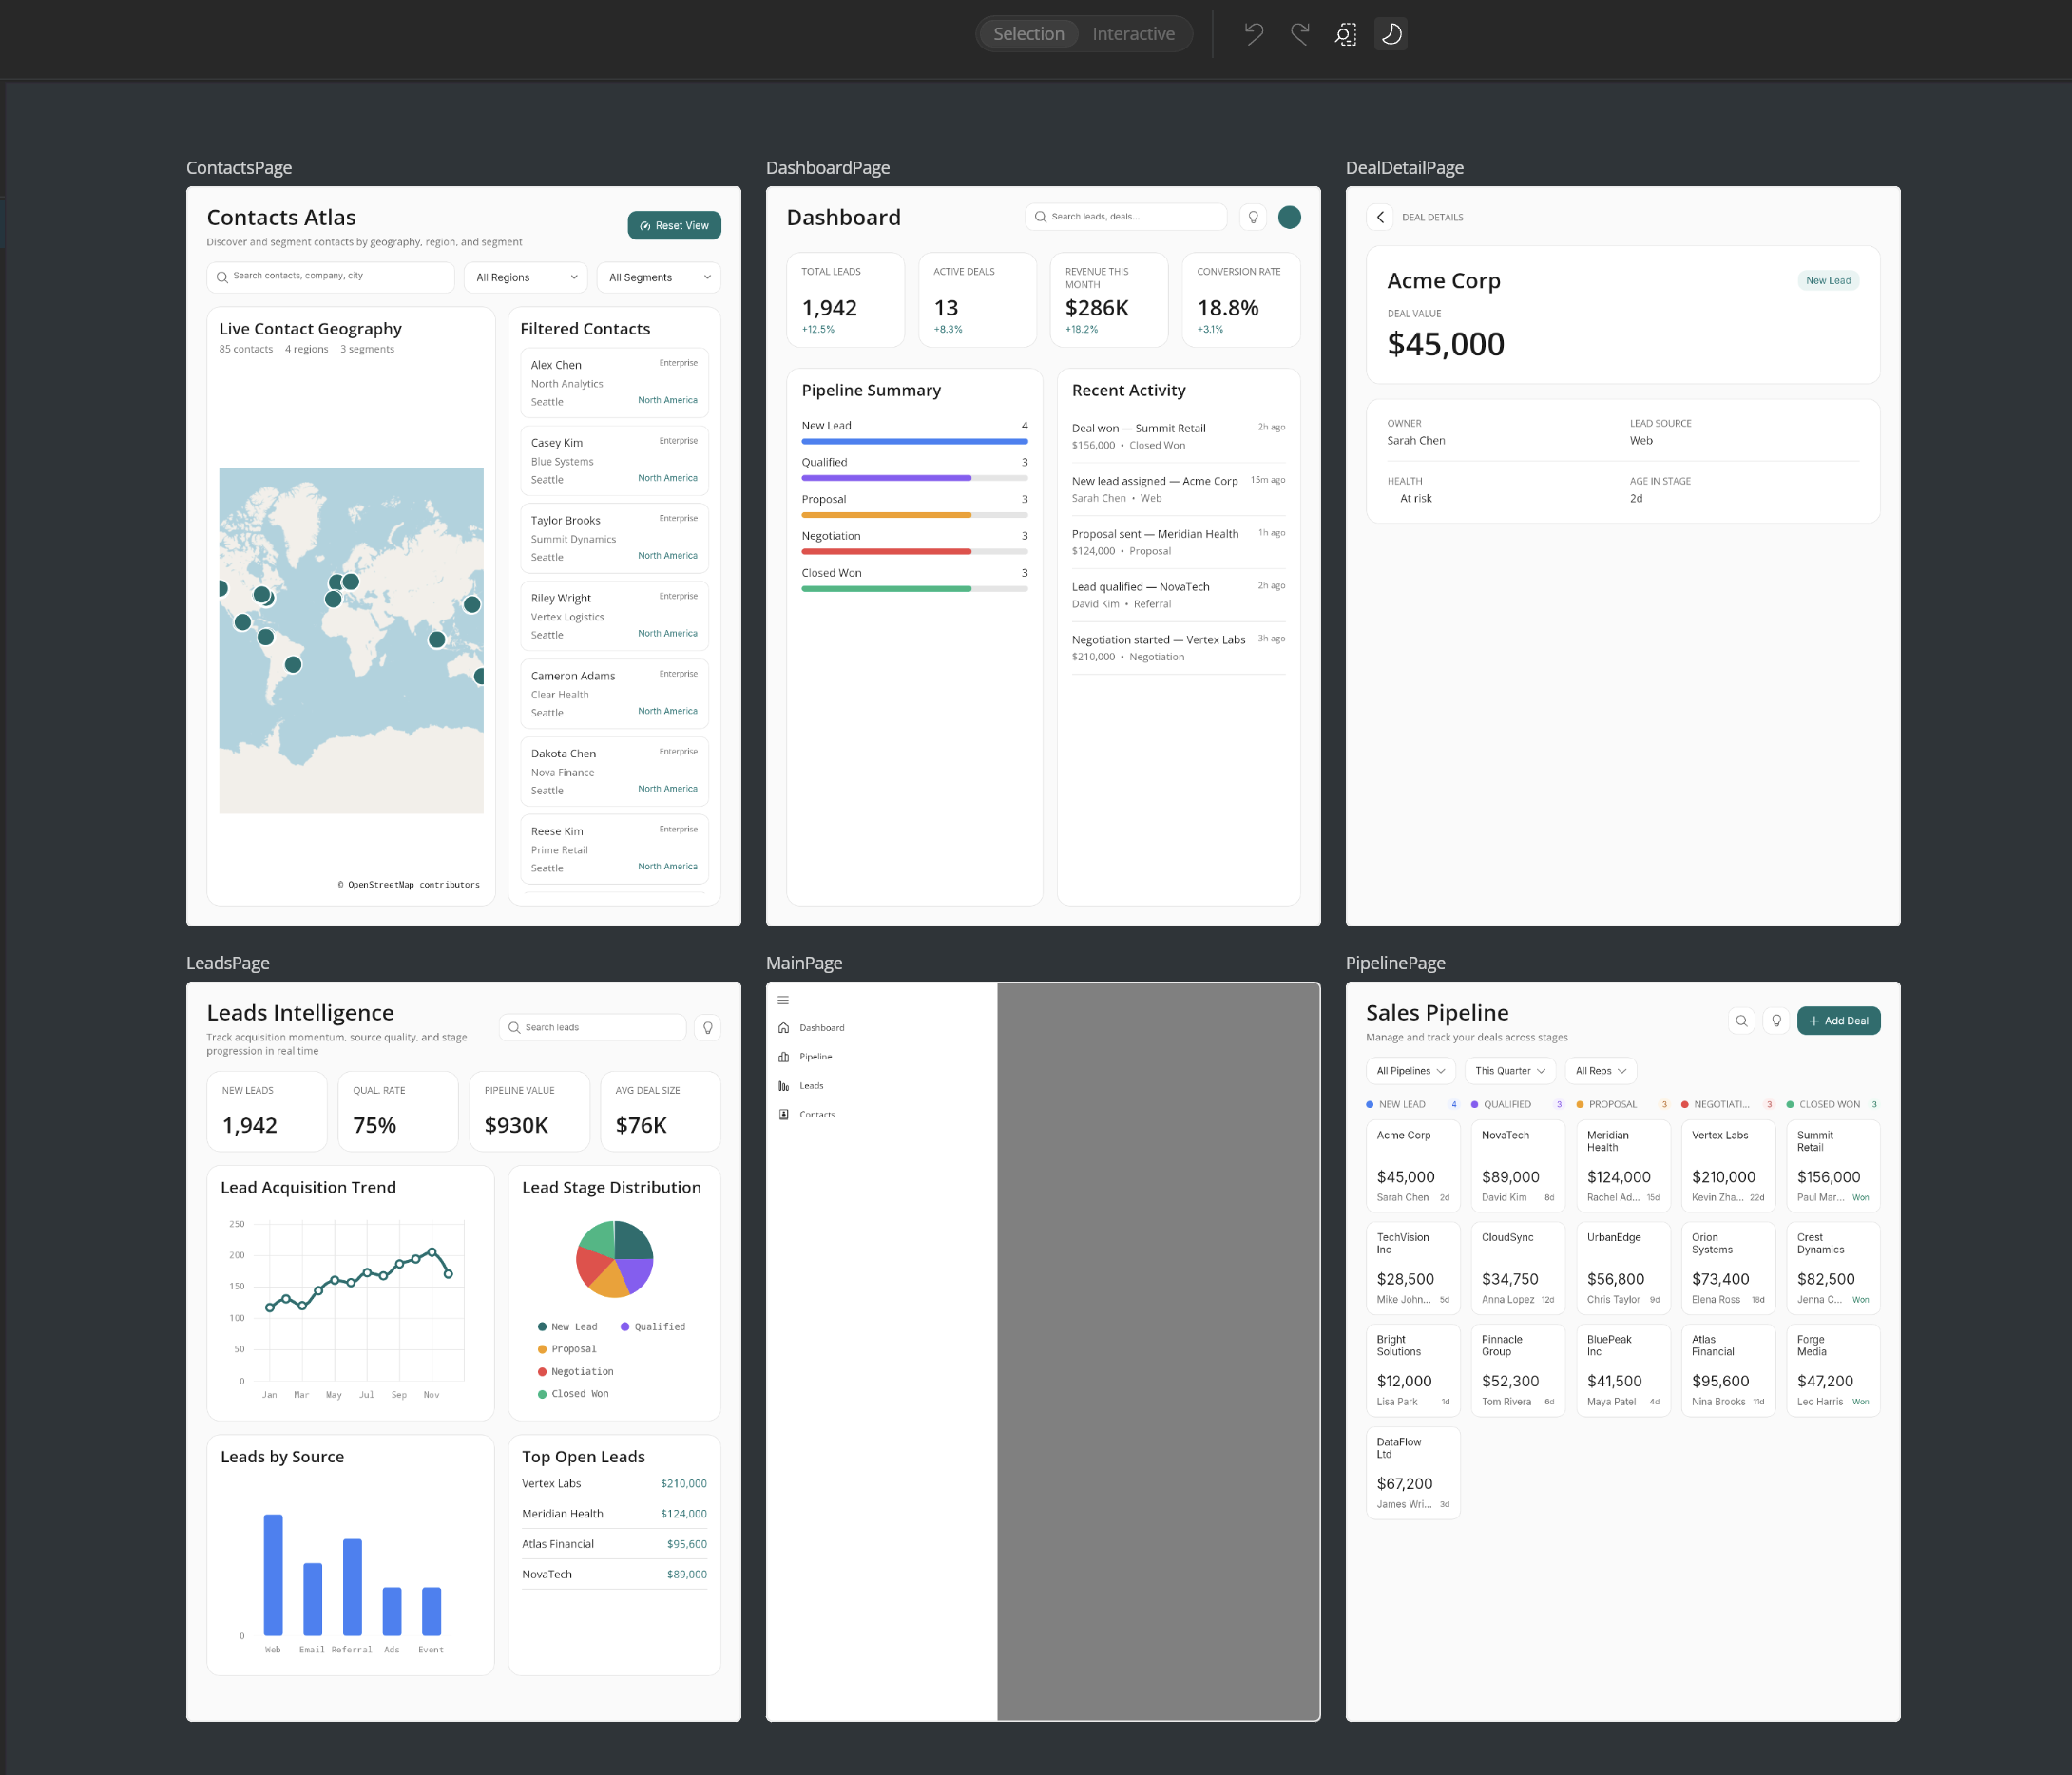Click the lightbulb icon on Dashboard header
The width and height of the screenshot is (2072, 1775).
[1253, 217]
